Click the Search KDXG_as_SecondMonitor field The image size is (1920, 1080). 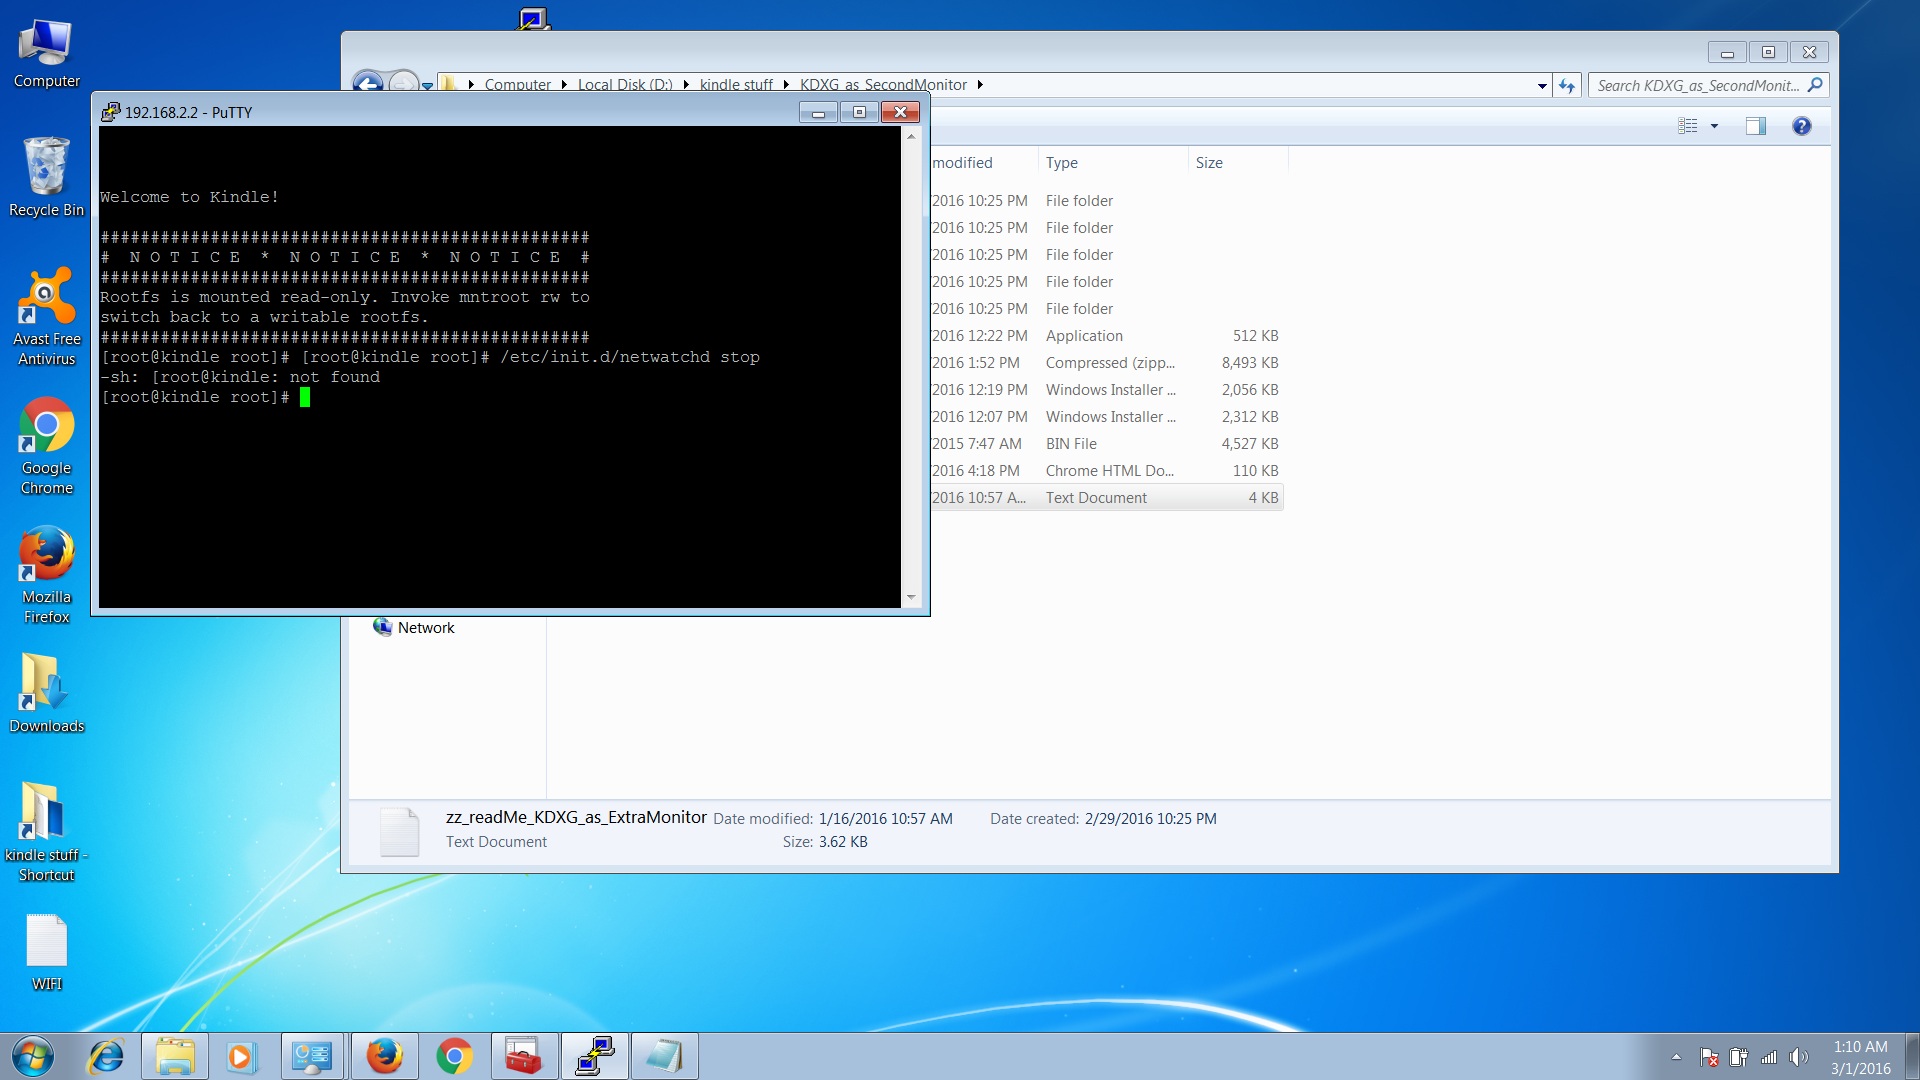click(x=1697, y=86)
